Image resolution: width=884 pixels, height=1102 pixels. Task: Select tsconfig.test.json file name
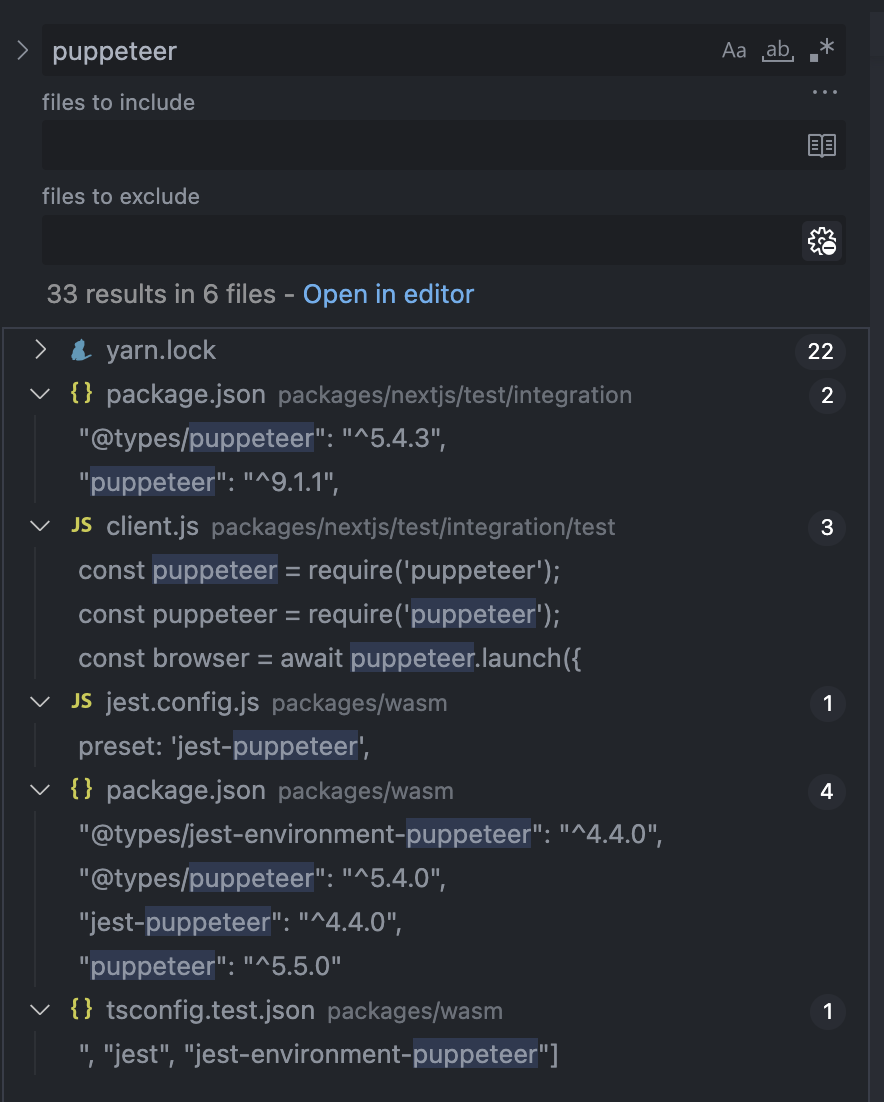pyautogui.click(x=210, y=1010)
